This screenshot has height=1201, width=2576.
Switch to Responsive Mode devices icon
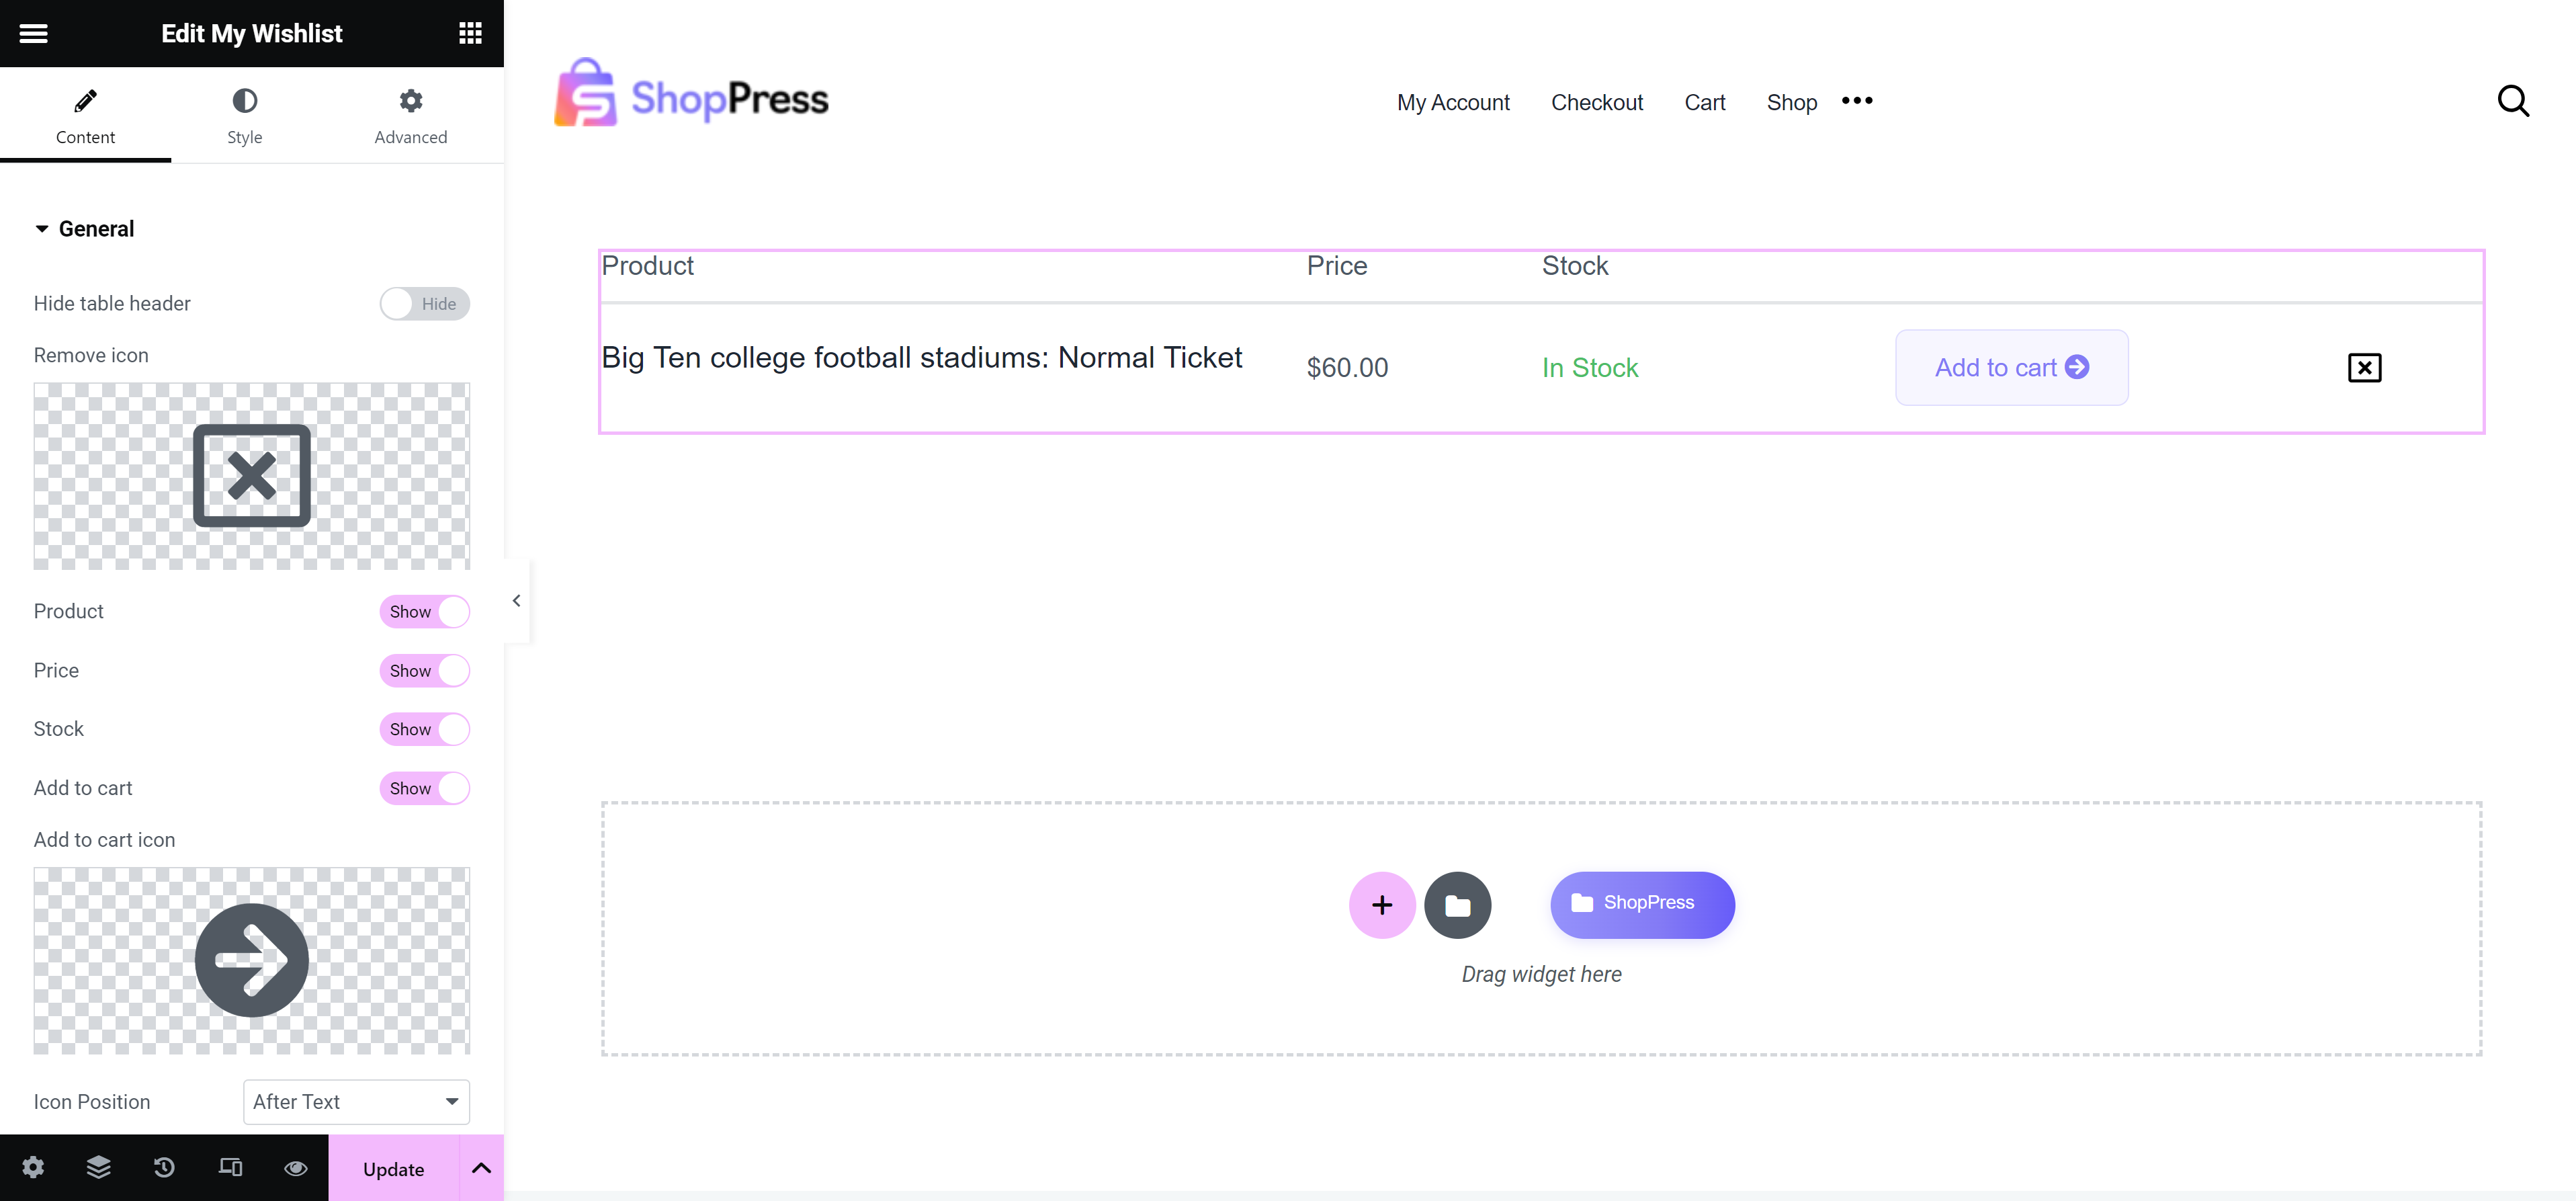[230, 1167]
